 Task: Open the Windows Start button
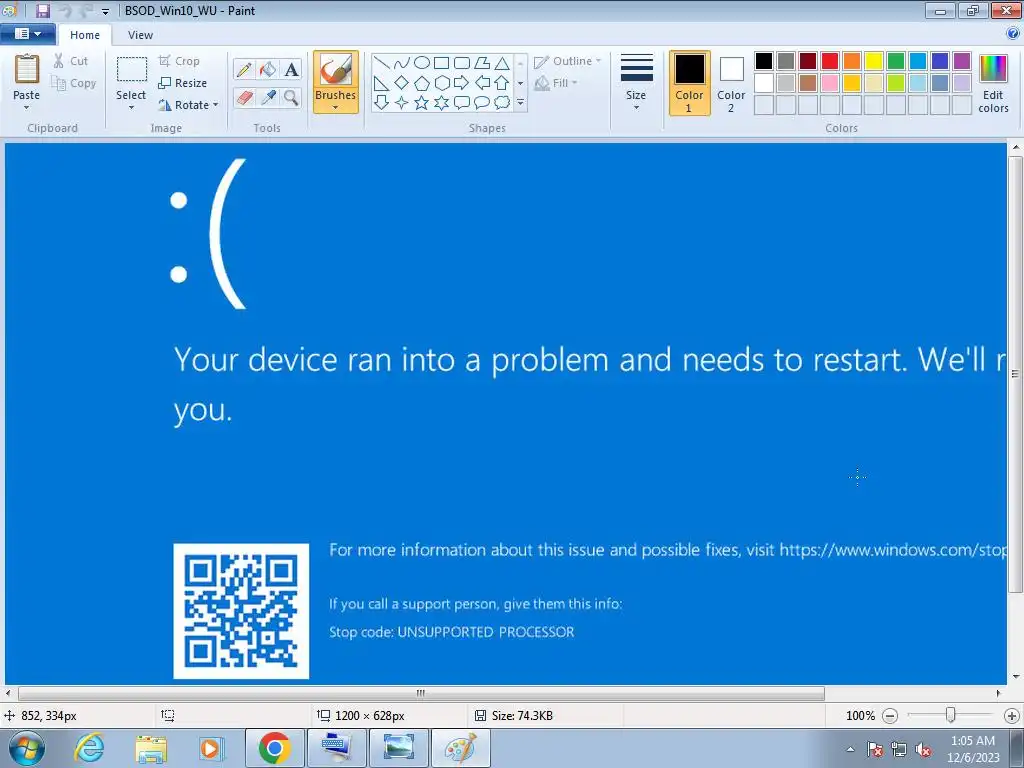click(x=27, y=748)
